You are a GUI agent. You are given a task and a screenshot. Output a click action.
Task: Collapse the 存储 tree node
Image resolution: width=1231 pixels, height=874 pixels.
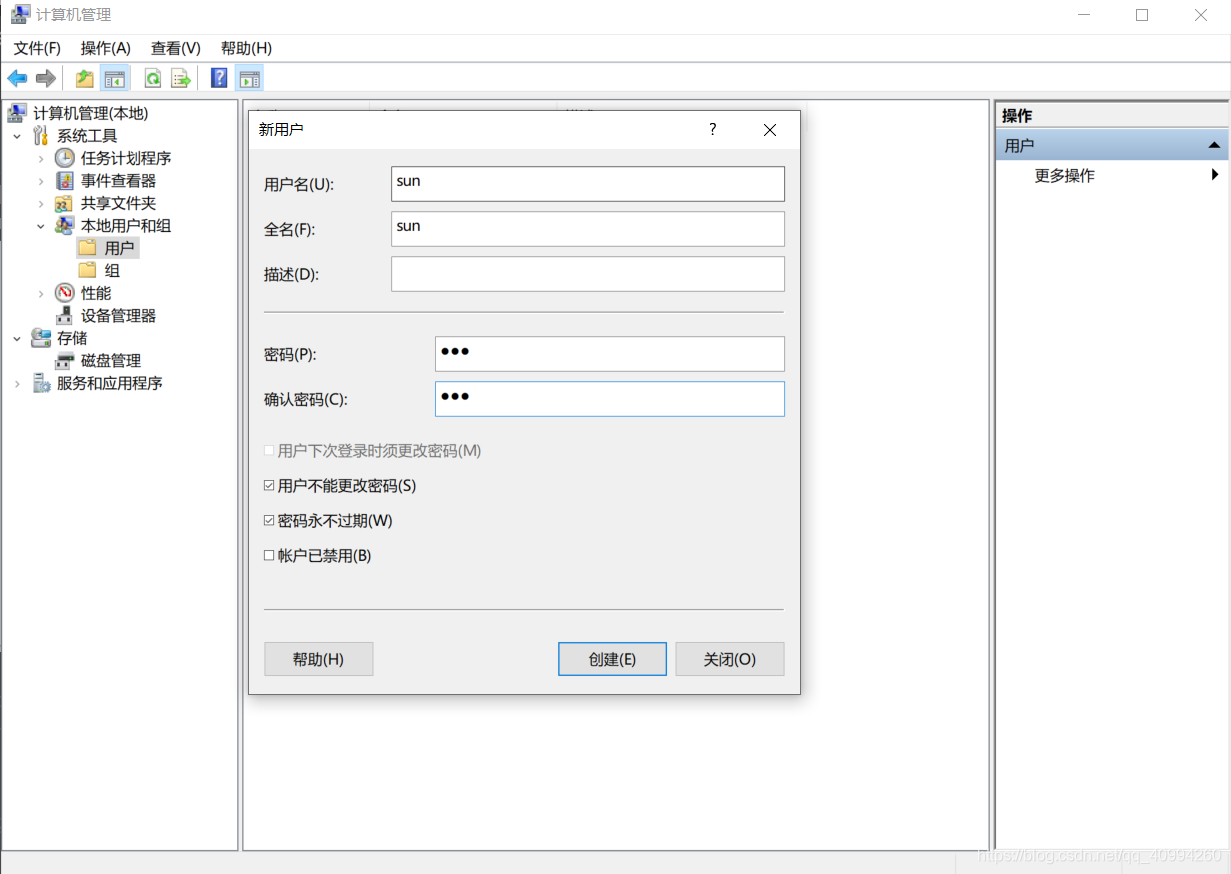tap(17, 338)
